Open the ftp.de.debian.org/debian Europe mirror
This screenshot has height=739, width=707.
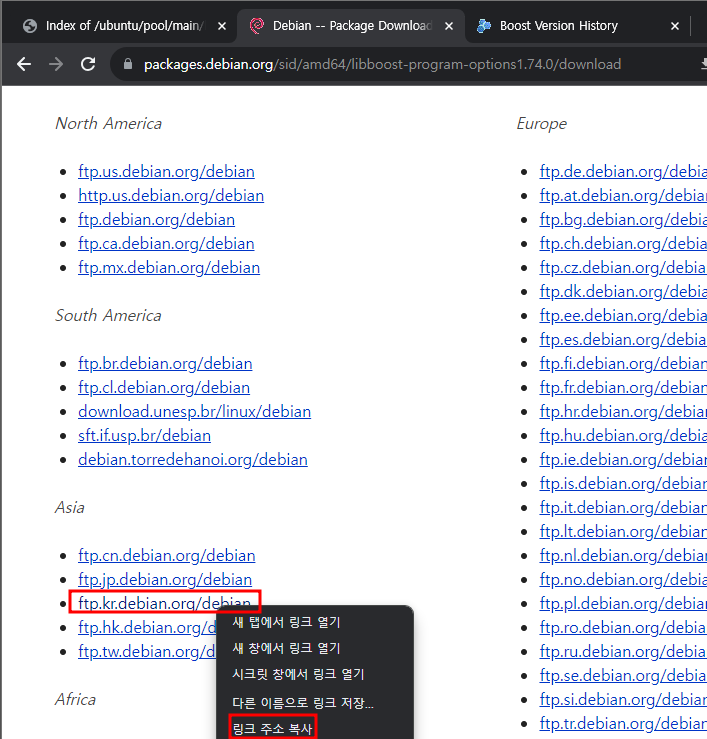pyautogui.click(x=622, y=172)
